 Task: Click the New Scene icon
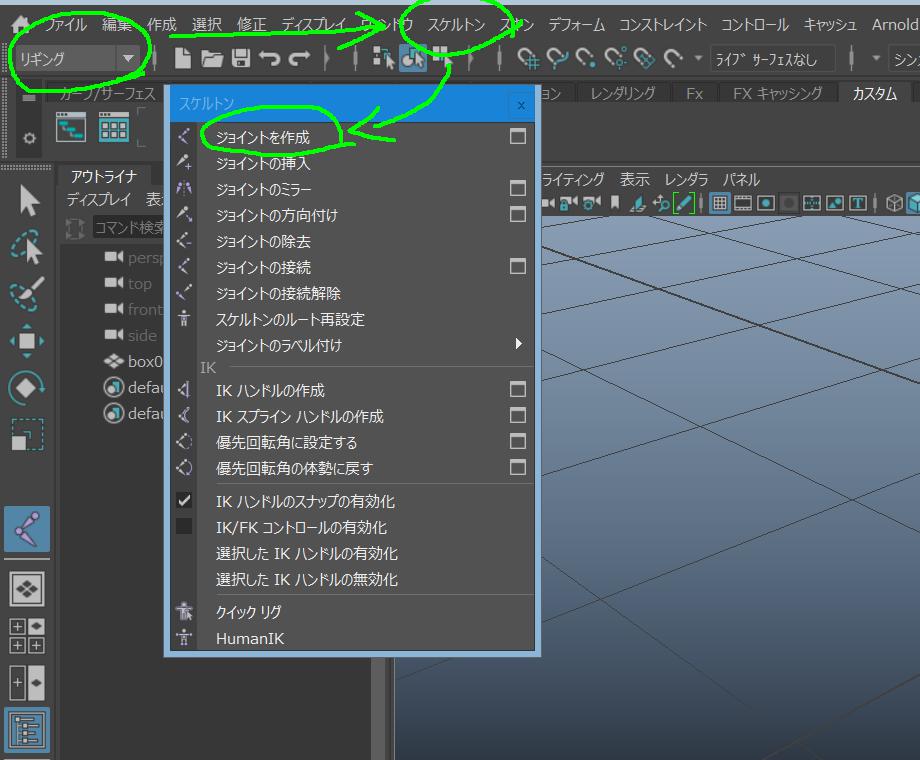pyautogui.click(x=183, y=58)
